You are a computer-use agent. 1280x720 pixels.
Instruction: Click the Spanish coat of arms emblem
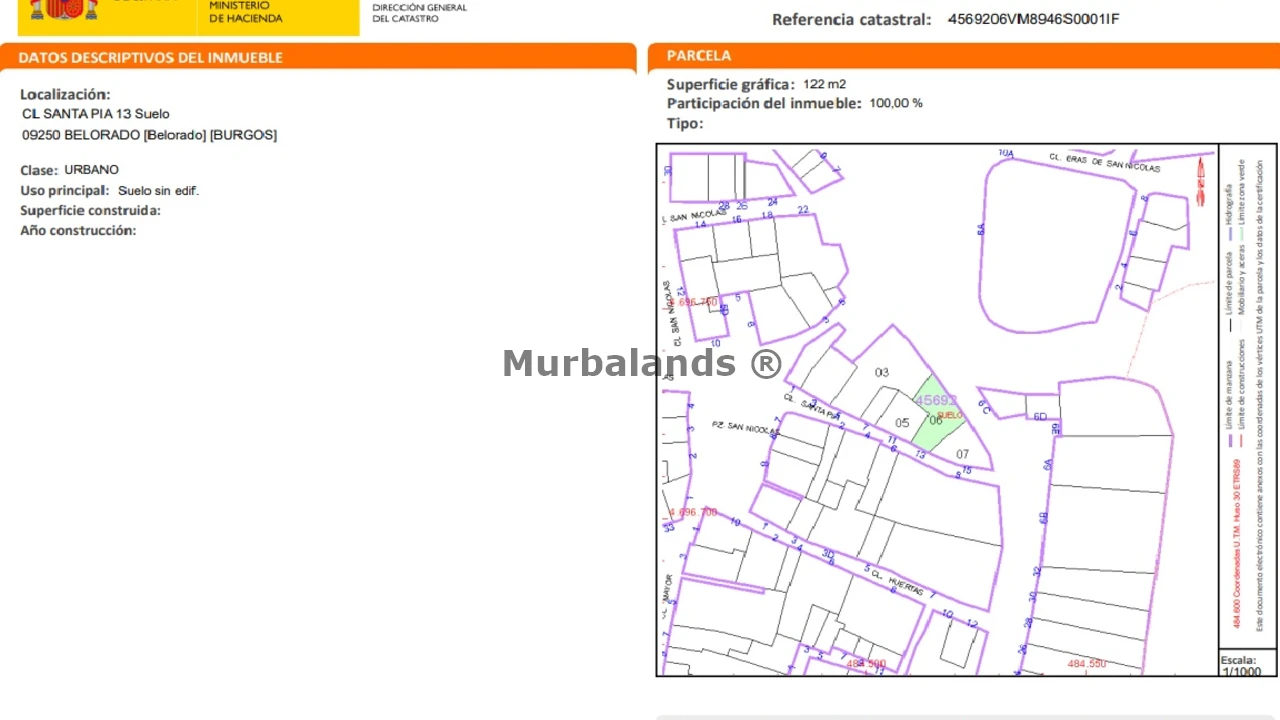(64, 9)
